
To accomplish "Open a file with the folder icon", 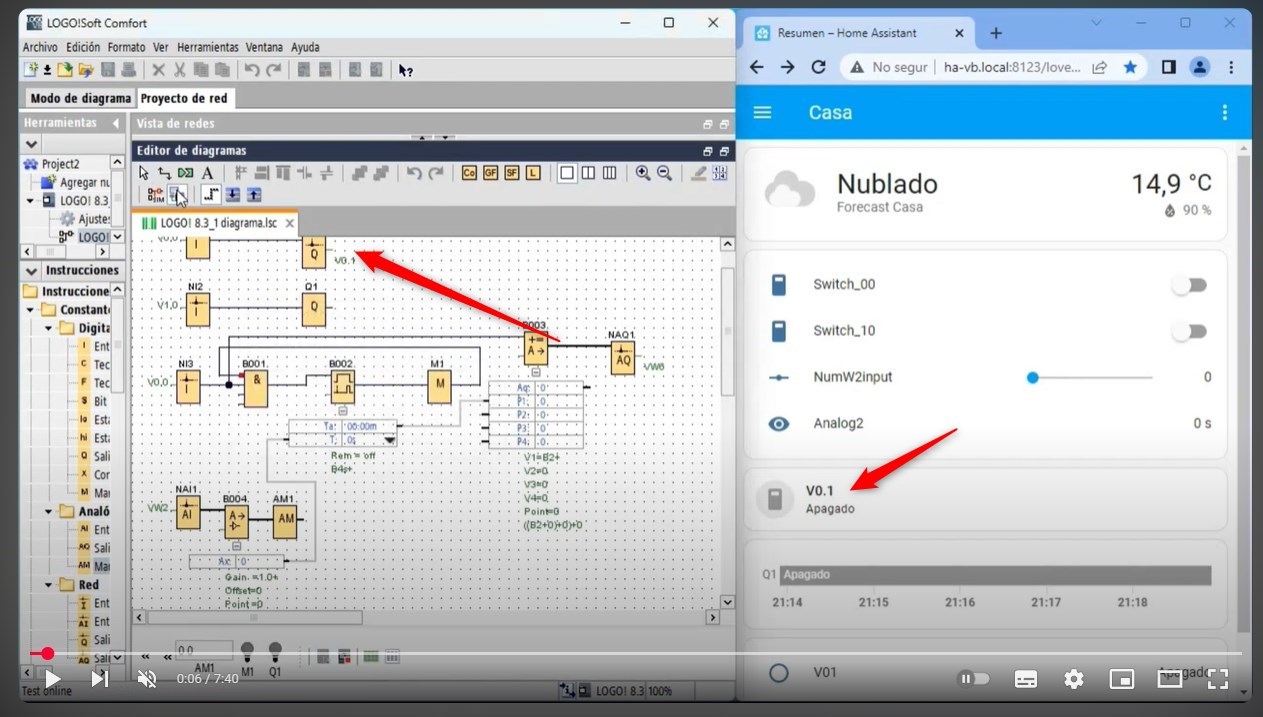I will pyautogui.click(x=64, y=70).
